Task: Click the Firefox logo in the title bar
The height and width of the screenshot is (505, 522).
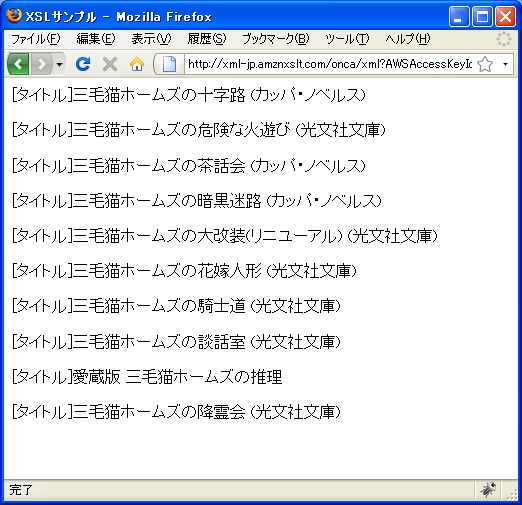Action: [14, 15]
